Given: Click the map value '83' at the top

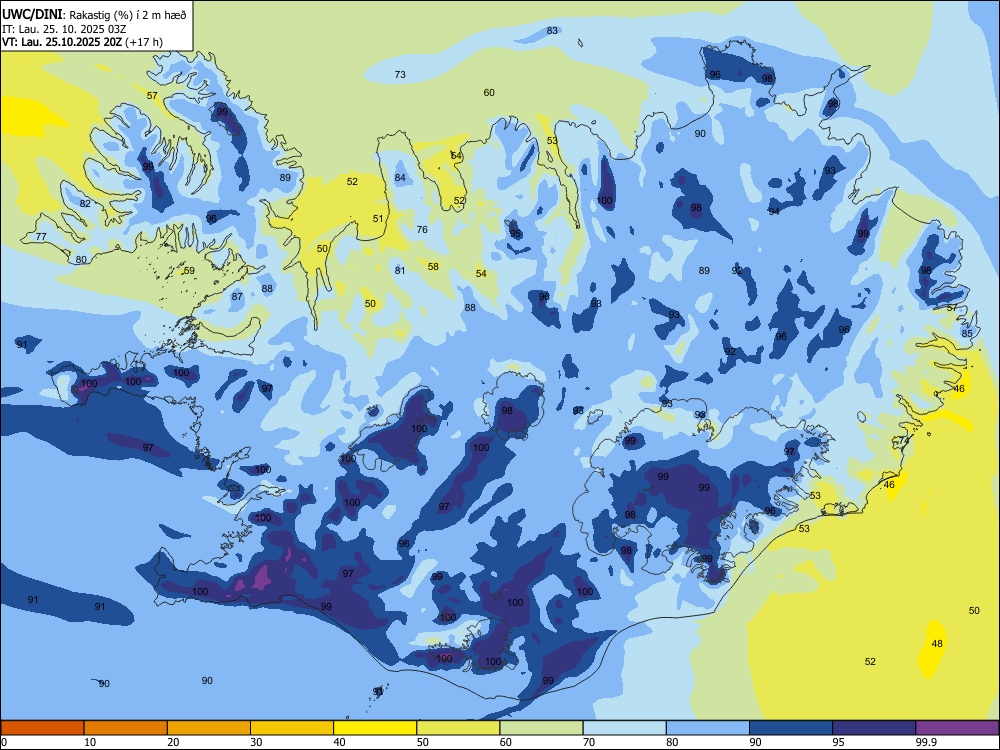Looking at the screenshot, I should coord(552,31).
